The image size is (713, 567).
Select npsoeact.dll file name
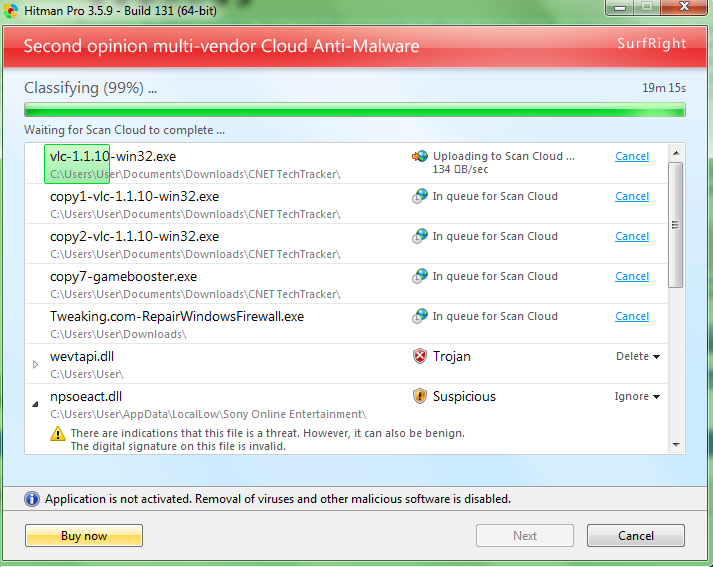(x=86, y=396)
